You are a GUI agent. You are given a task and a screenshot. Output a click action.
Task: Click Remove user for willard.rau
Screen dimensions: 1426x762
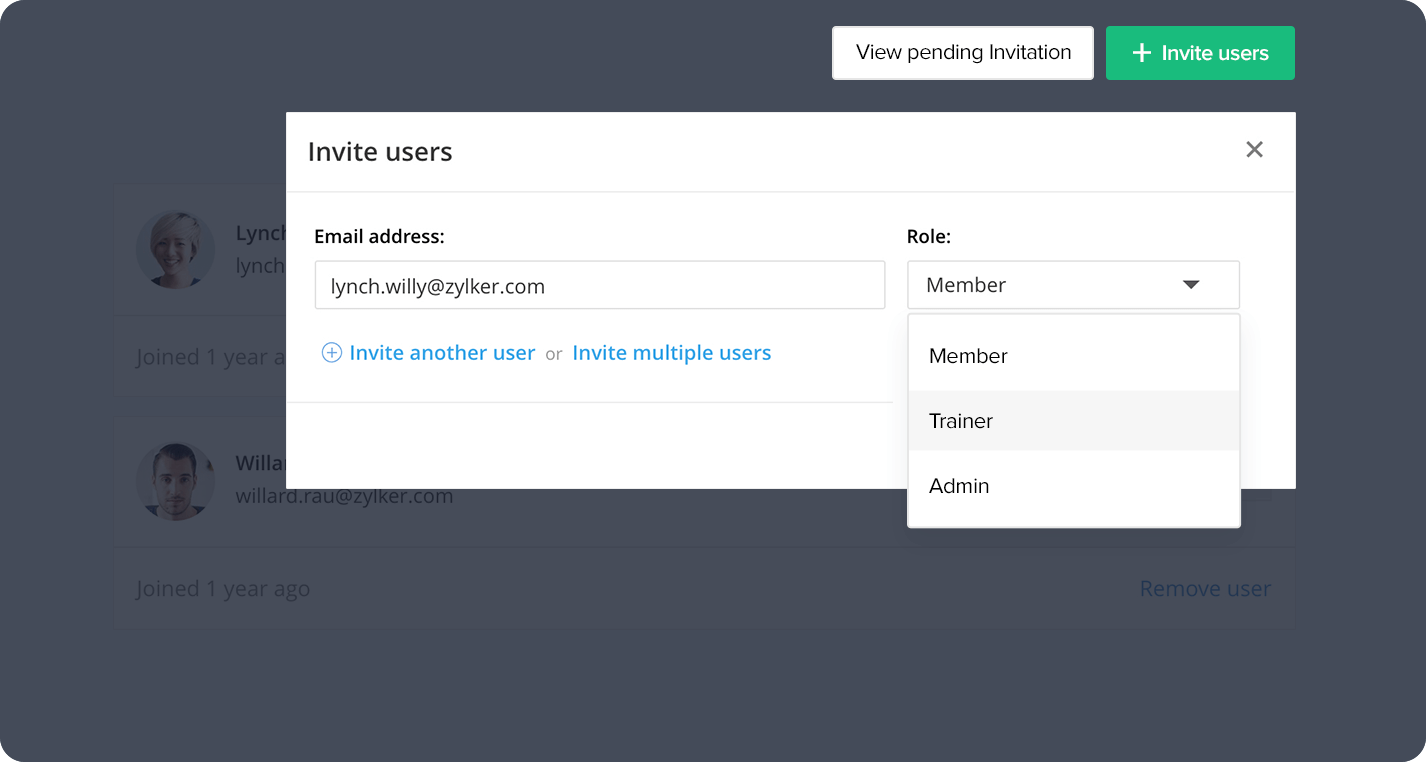pyautogui.click(x=1205, y=589)
